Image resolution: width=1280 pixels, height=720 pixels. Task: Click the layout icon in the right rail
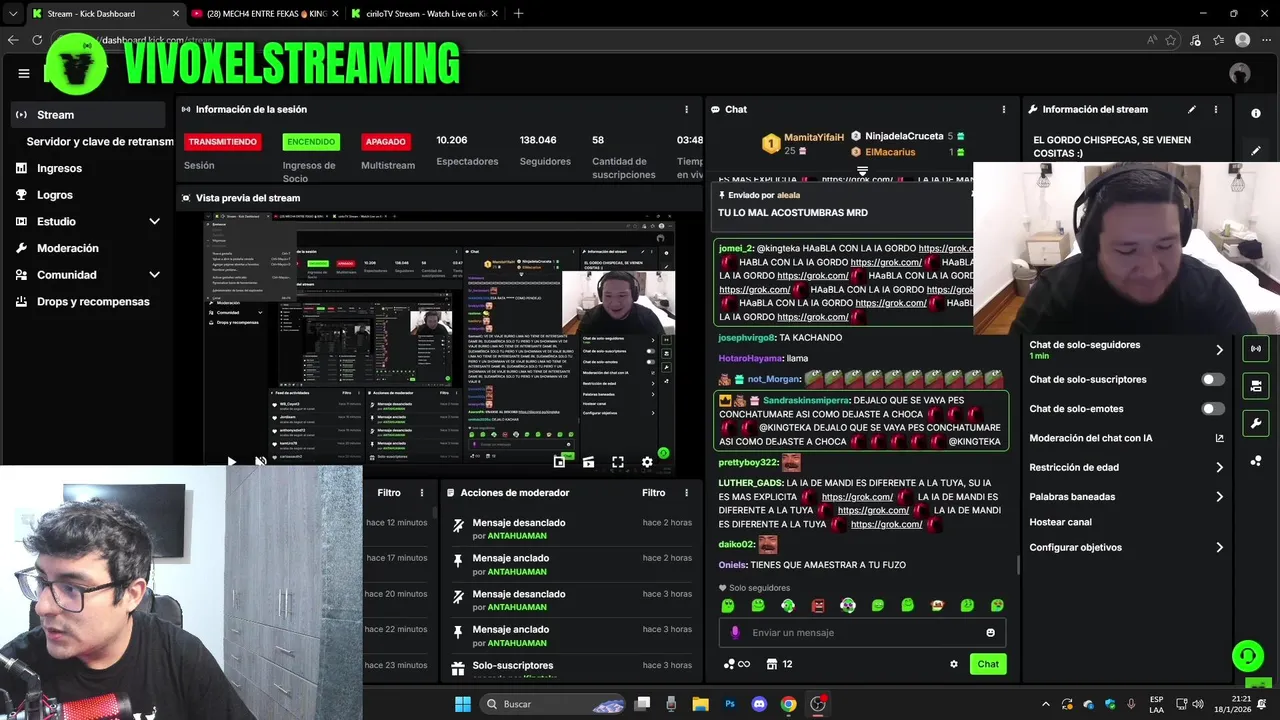point(1256,385)
